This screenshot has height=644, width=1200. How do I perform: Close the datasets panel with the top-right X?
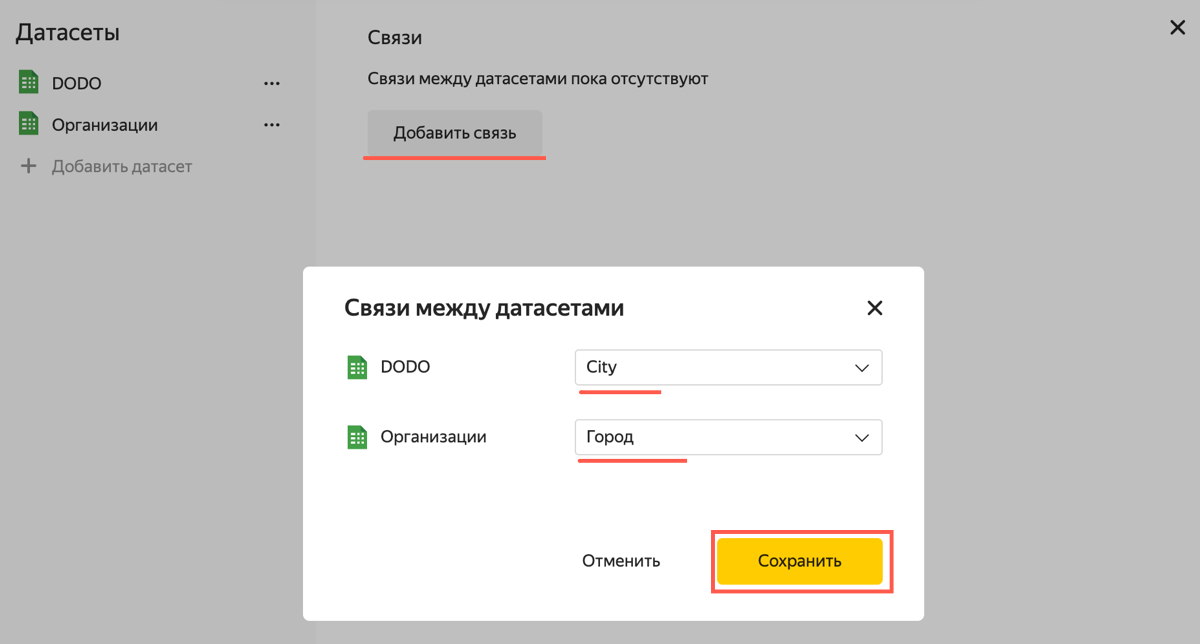1178,28
